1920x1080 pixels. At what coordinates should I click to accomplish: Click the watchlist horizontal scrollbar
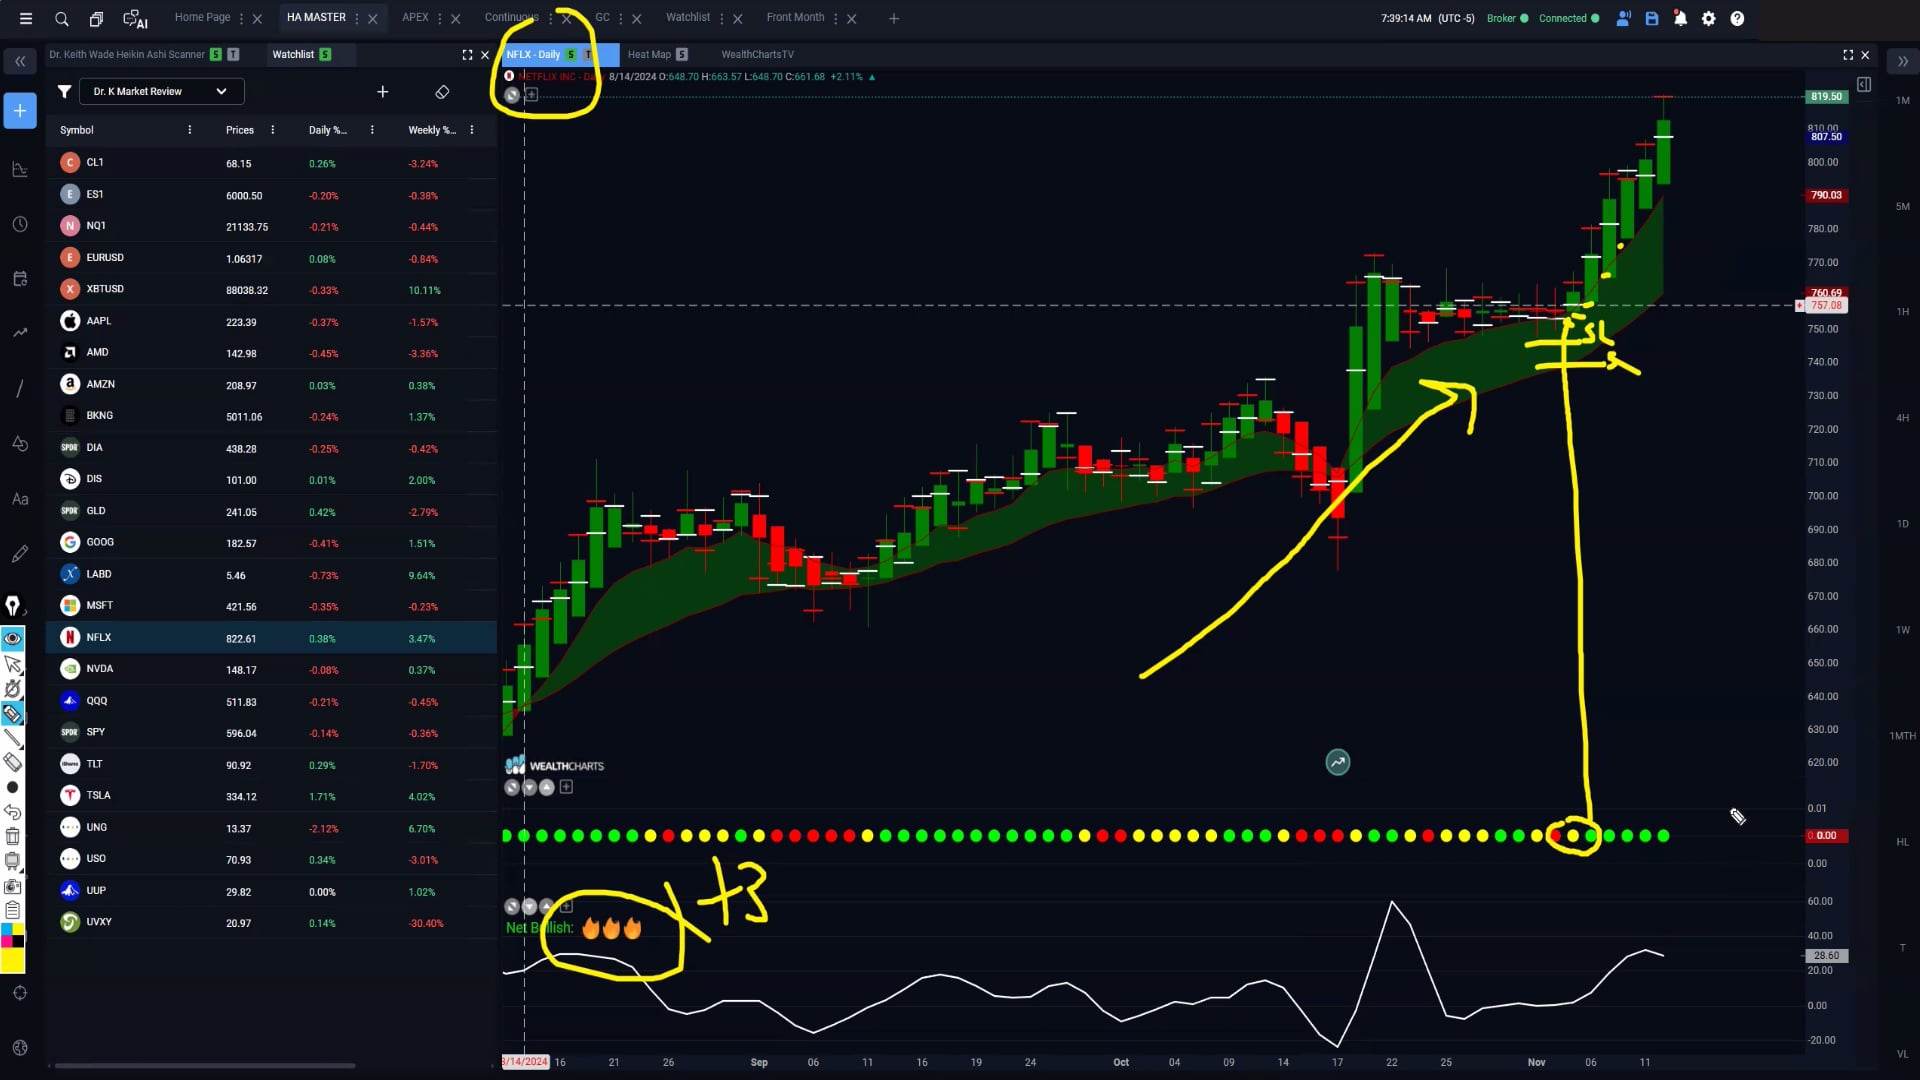[x=205, y=1065]
